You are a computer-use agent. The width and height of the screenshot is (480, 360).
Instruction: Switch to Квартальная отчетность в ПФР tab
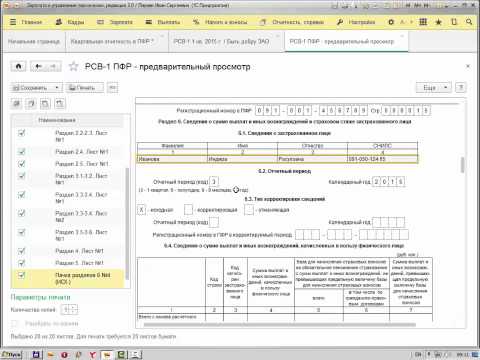(x=112, y=42)
